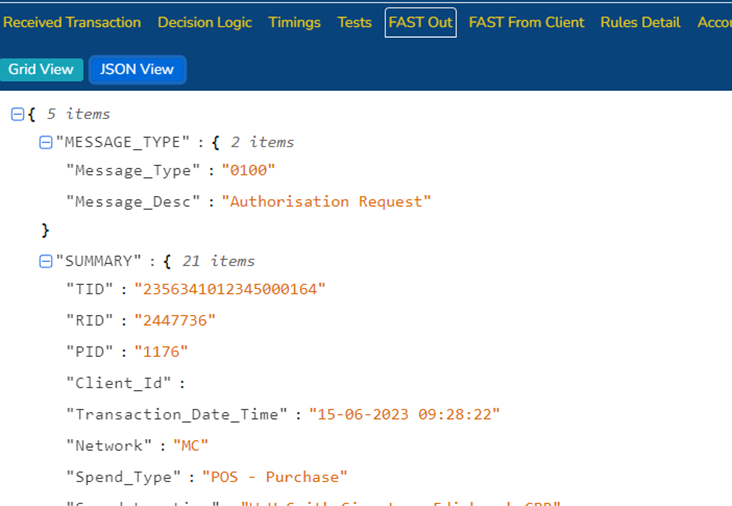Click the "5 items" count label
Screen dimensions: 732x506
coord(78,114)
